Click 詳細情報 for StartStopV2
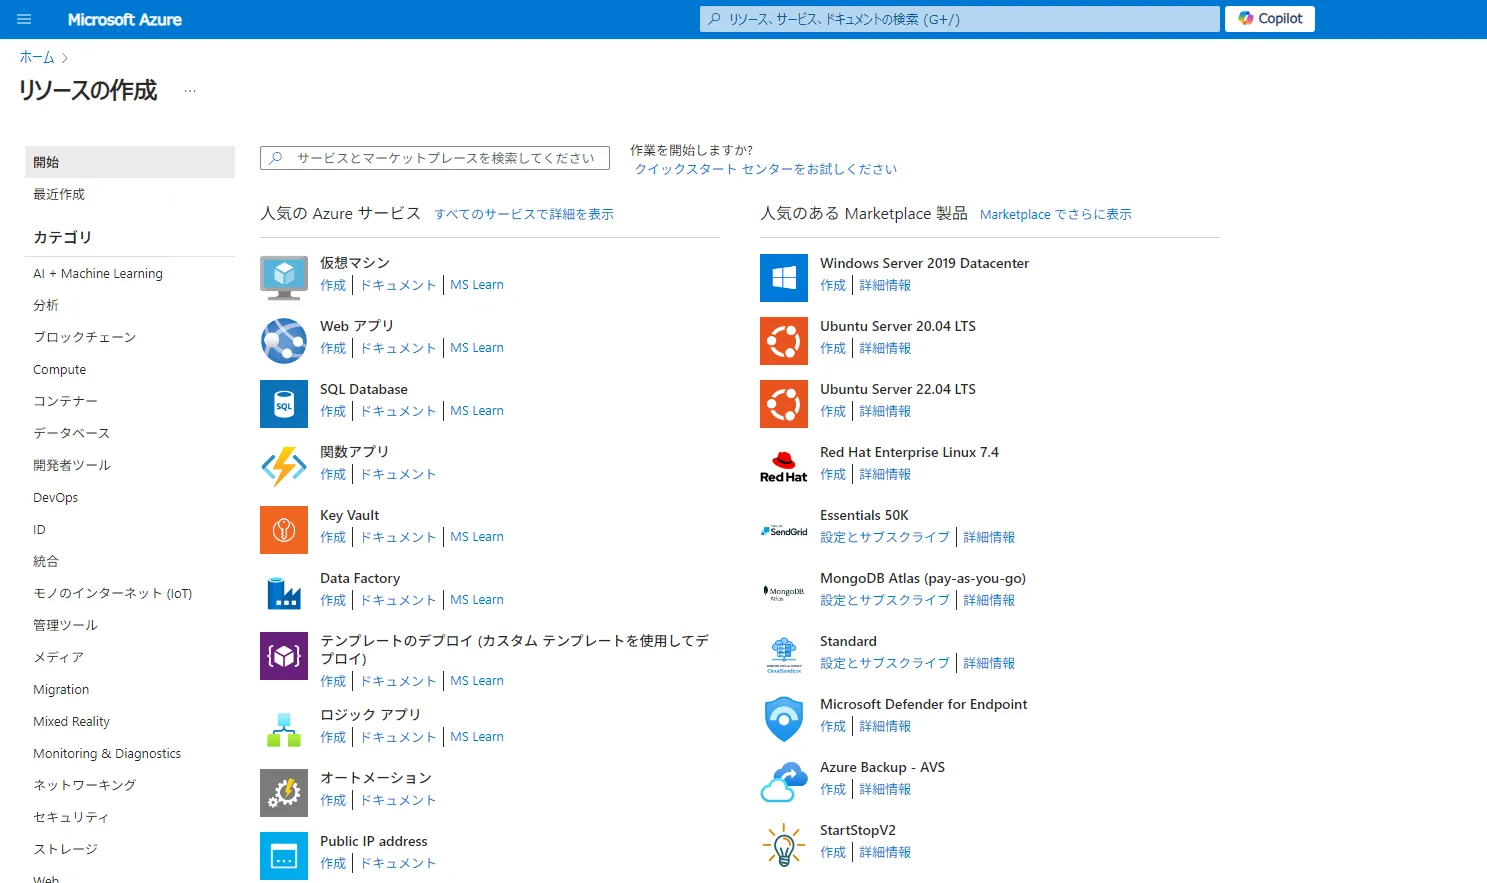This screenshot has height=883, width=1487. point(885,852)
